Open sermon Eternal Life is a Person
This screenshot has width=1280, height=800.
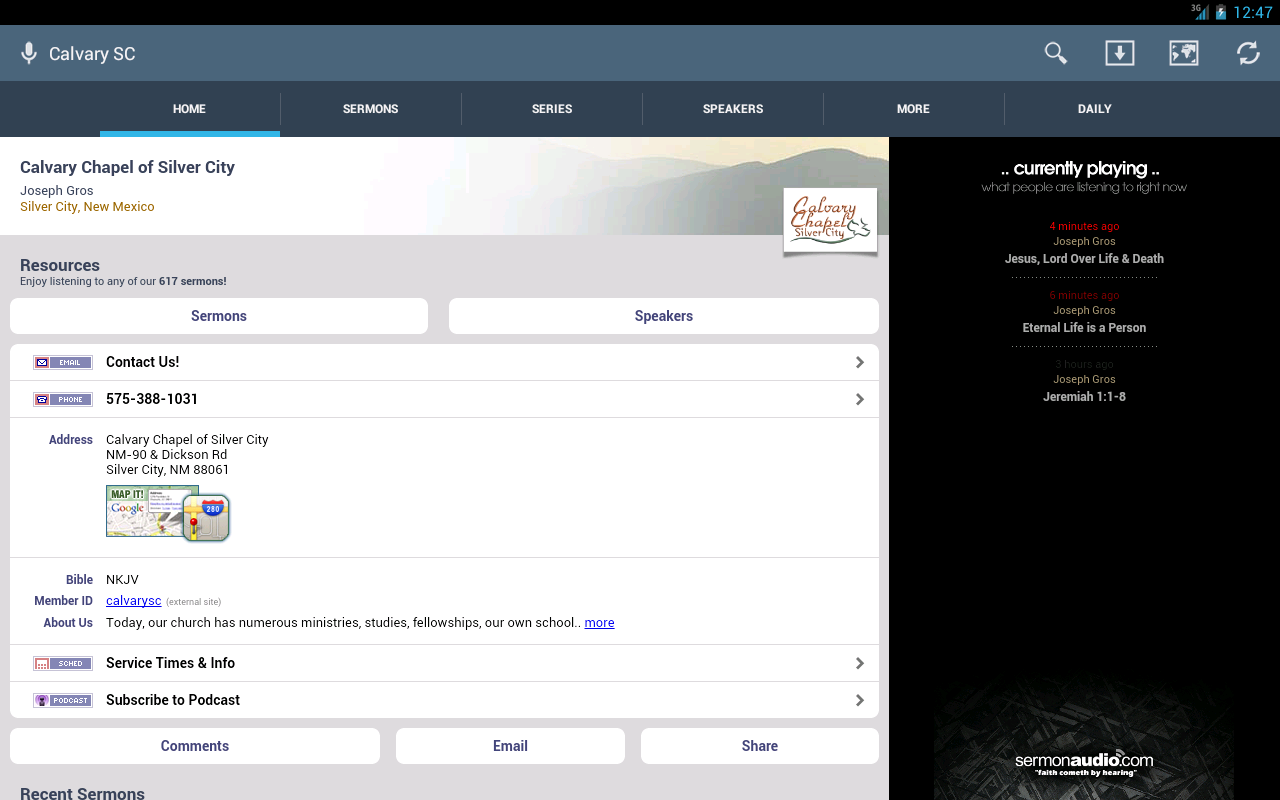click(x=1084, y=328)
